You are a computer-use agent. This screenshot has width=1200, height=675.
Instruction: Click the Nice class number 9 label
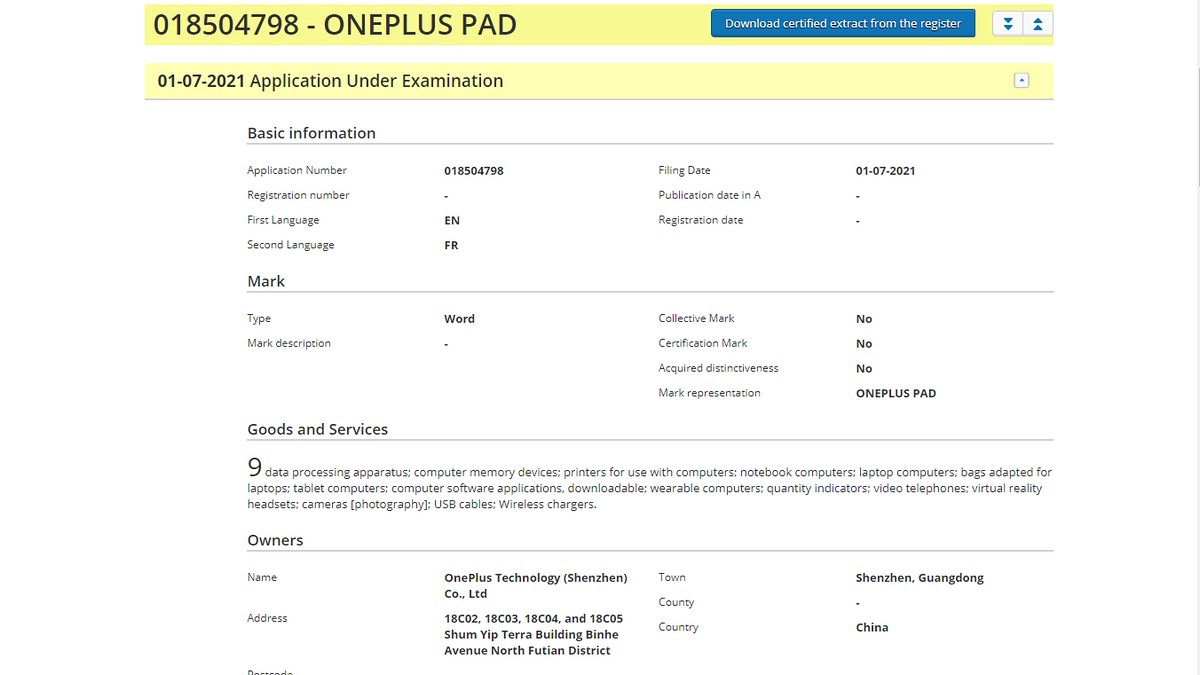[x=254, y=466]
